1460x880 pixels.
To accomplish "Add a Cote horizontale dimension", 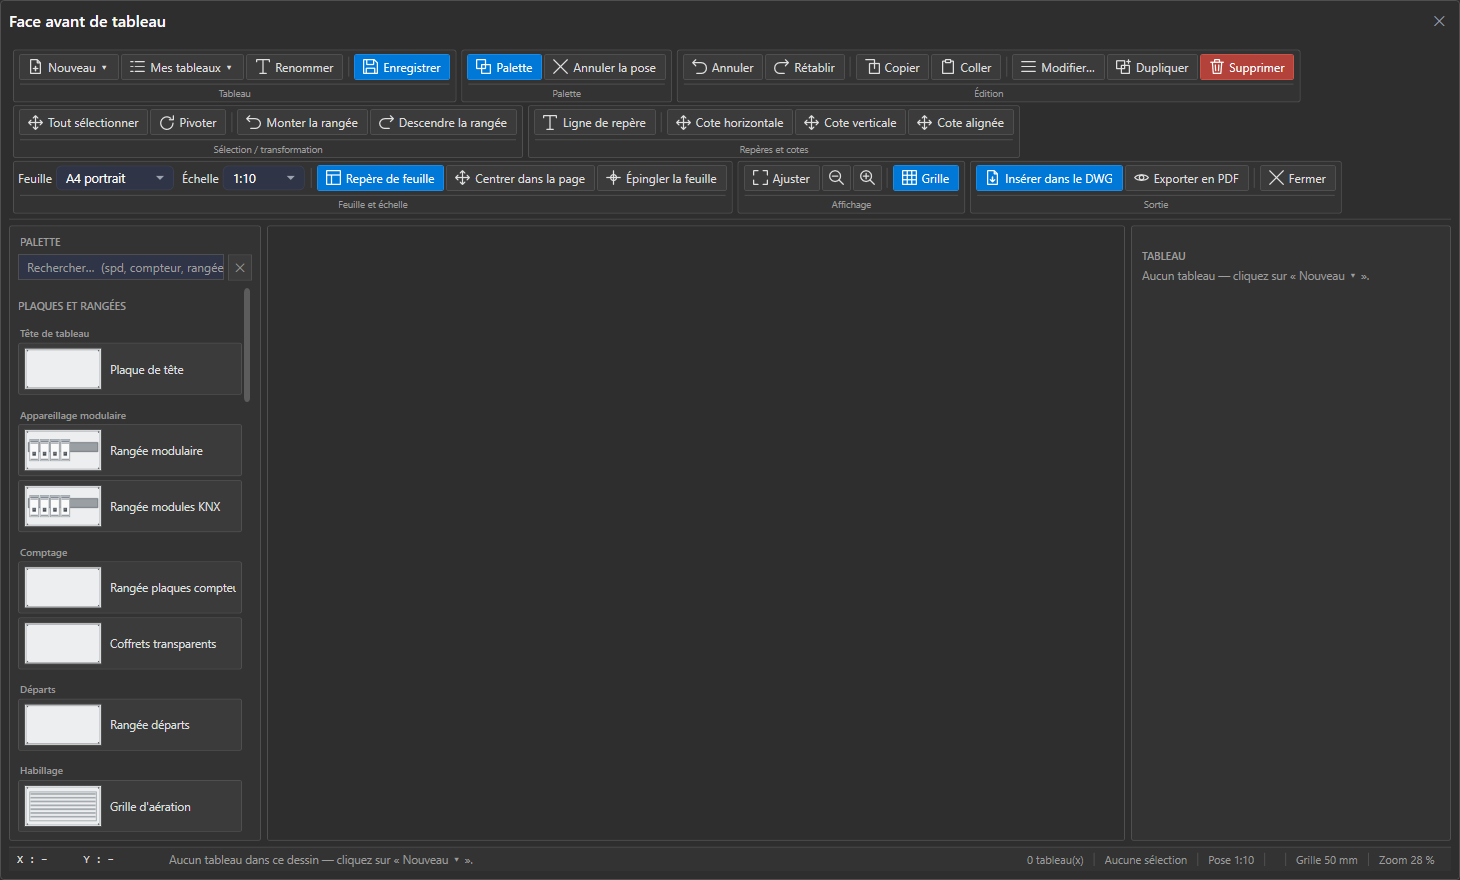I will pos(730,122).
